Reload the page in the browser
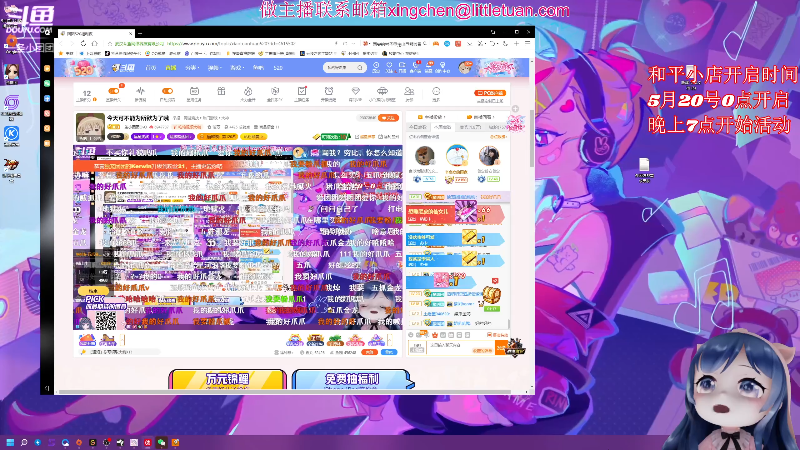The width and height of the screenshot is (800, 450). click(x=83, y=44)
